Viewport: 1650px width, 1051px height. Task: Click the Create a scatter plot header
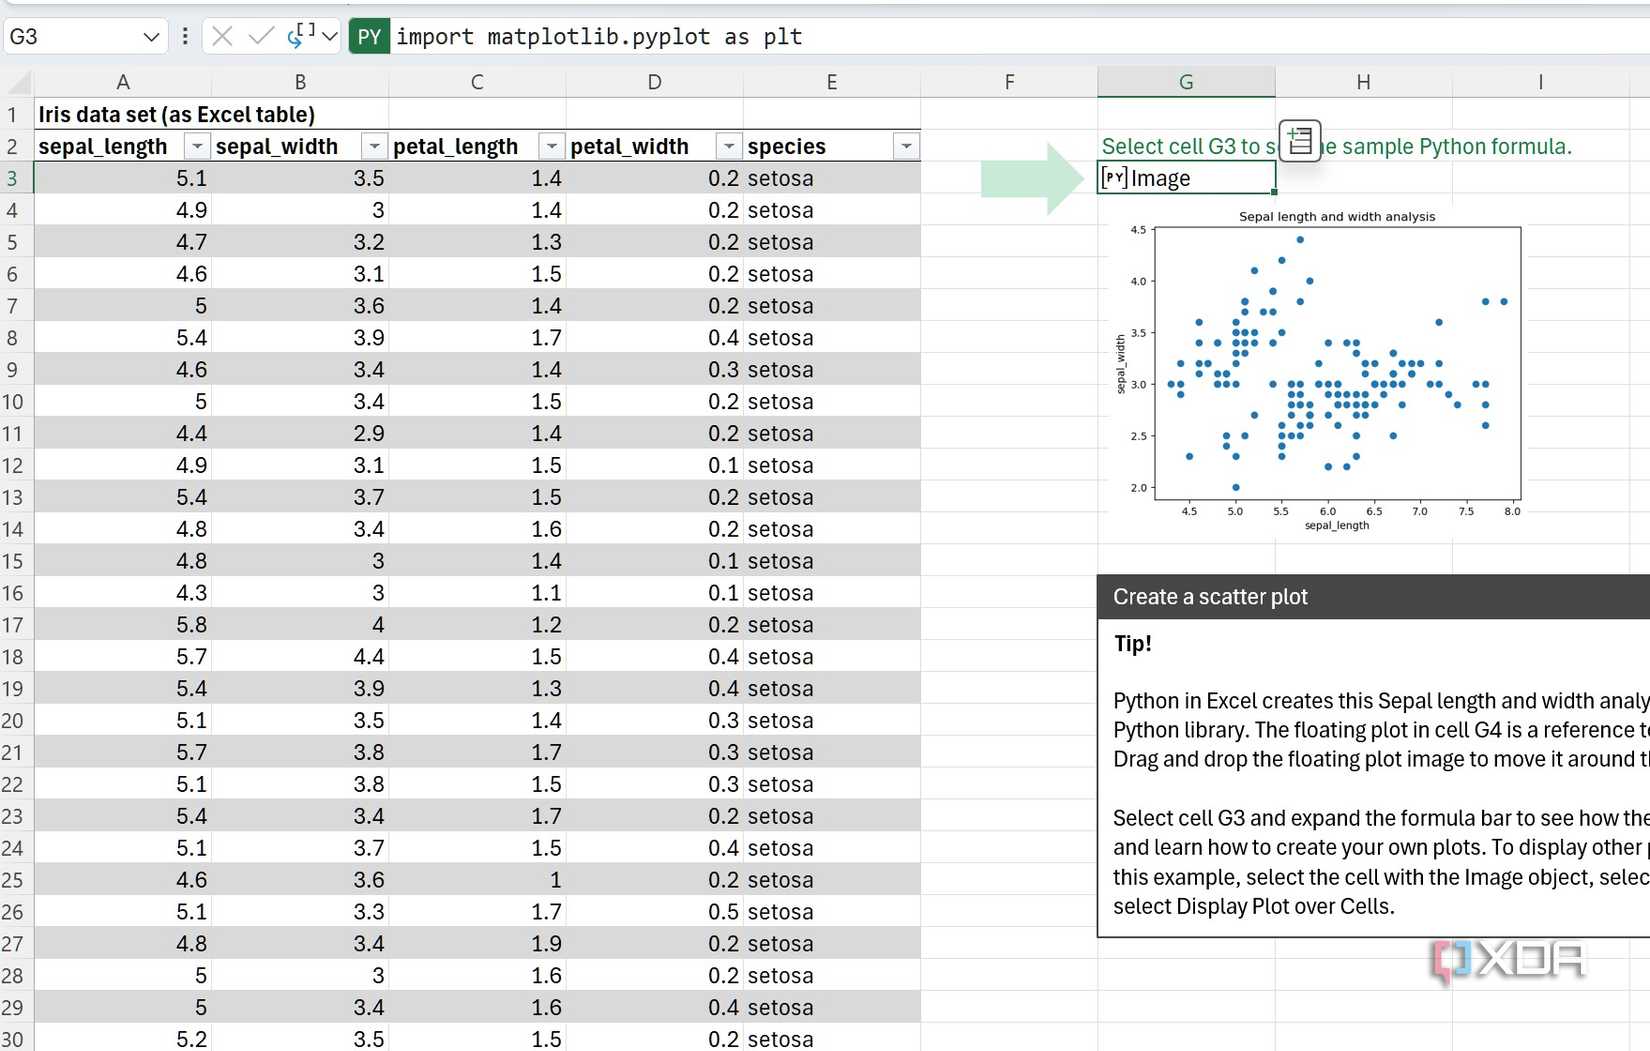(1209, 596)
